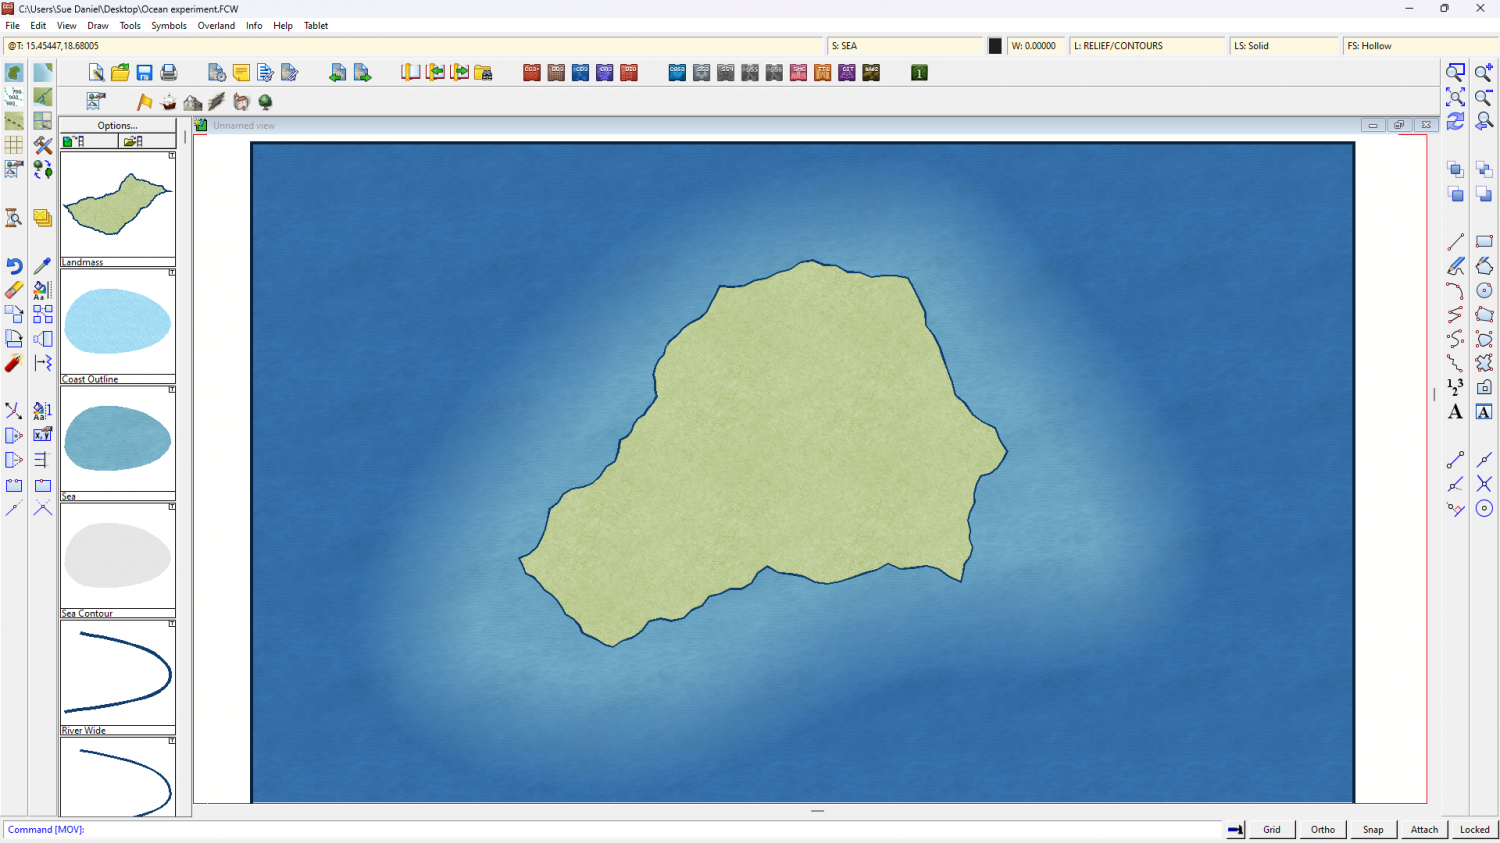
Task: Toggle the Locked button
Action: pyautogui.click(x=1474, y=829)
